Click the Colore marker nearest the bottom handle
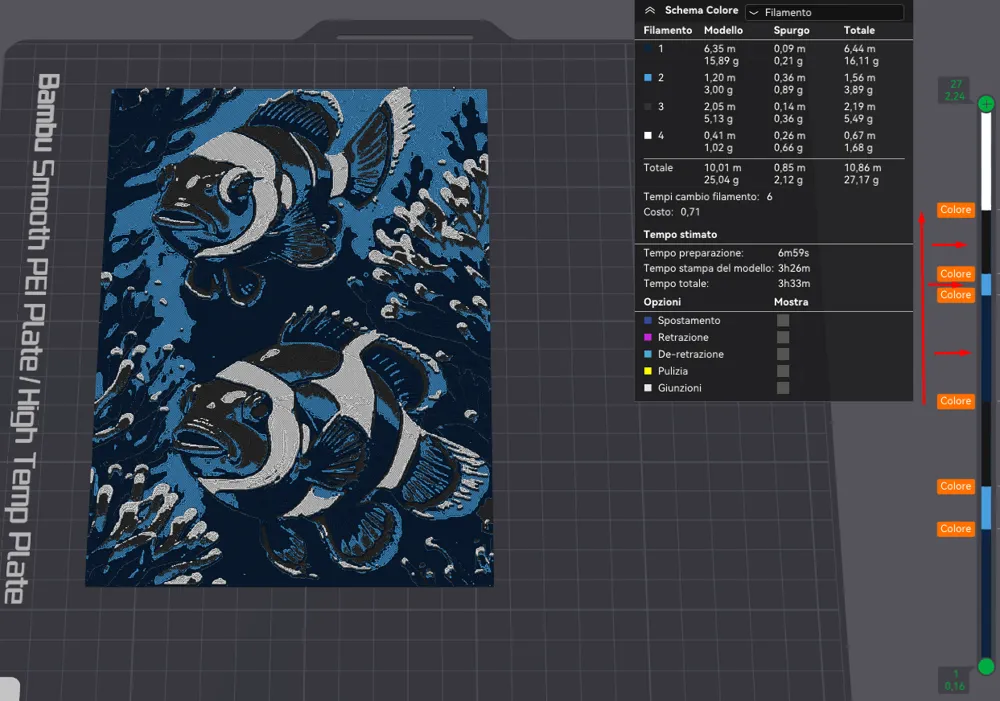The height and width of the screenshot is (701, 1000). (x=955, y=529)
